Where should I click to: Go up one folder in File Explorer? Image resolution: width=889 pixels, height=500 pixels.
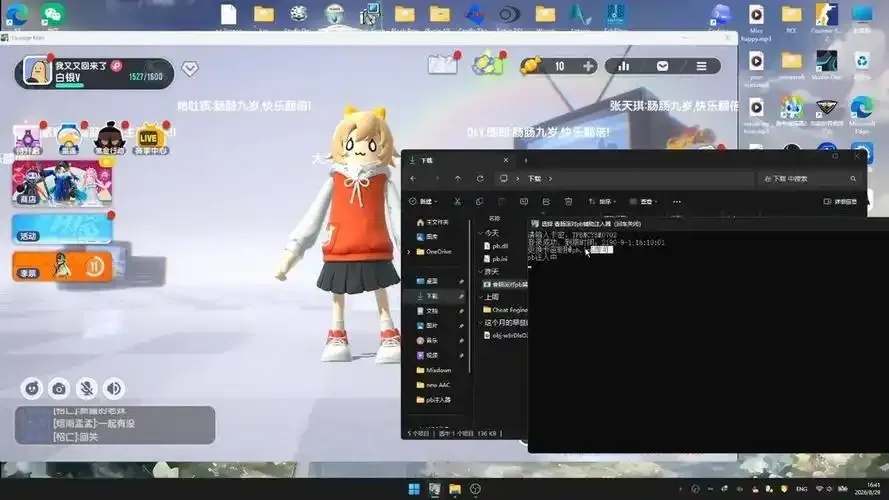point(458,179)
